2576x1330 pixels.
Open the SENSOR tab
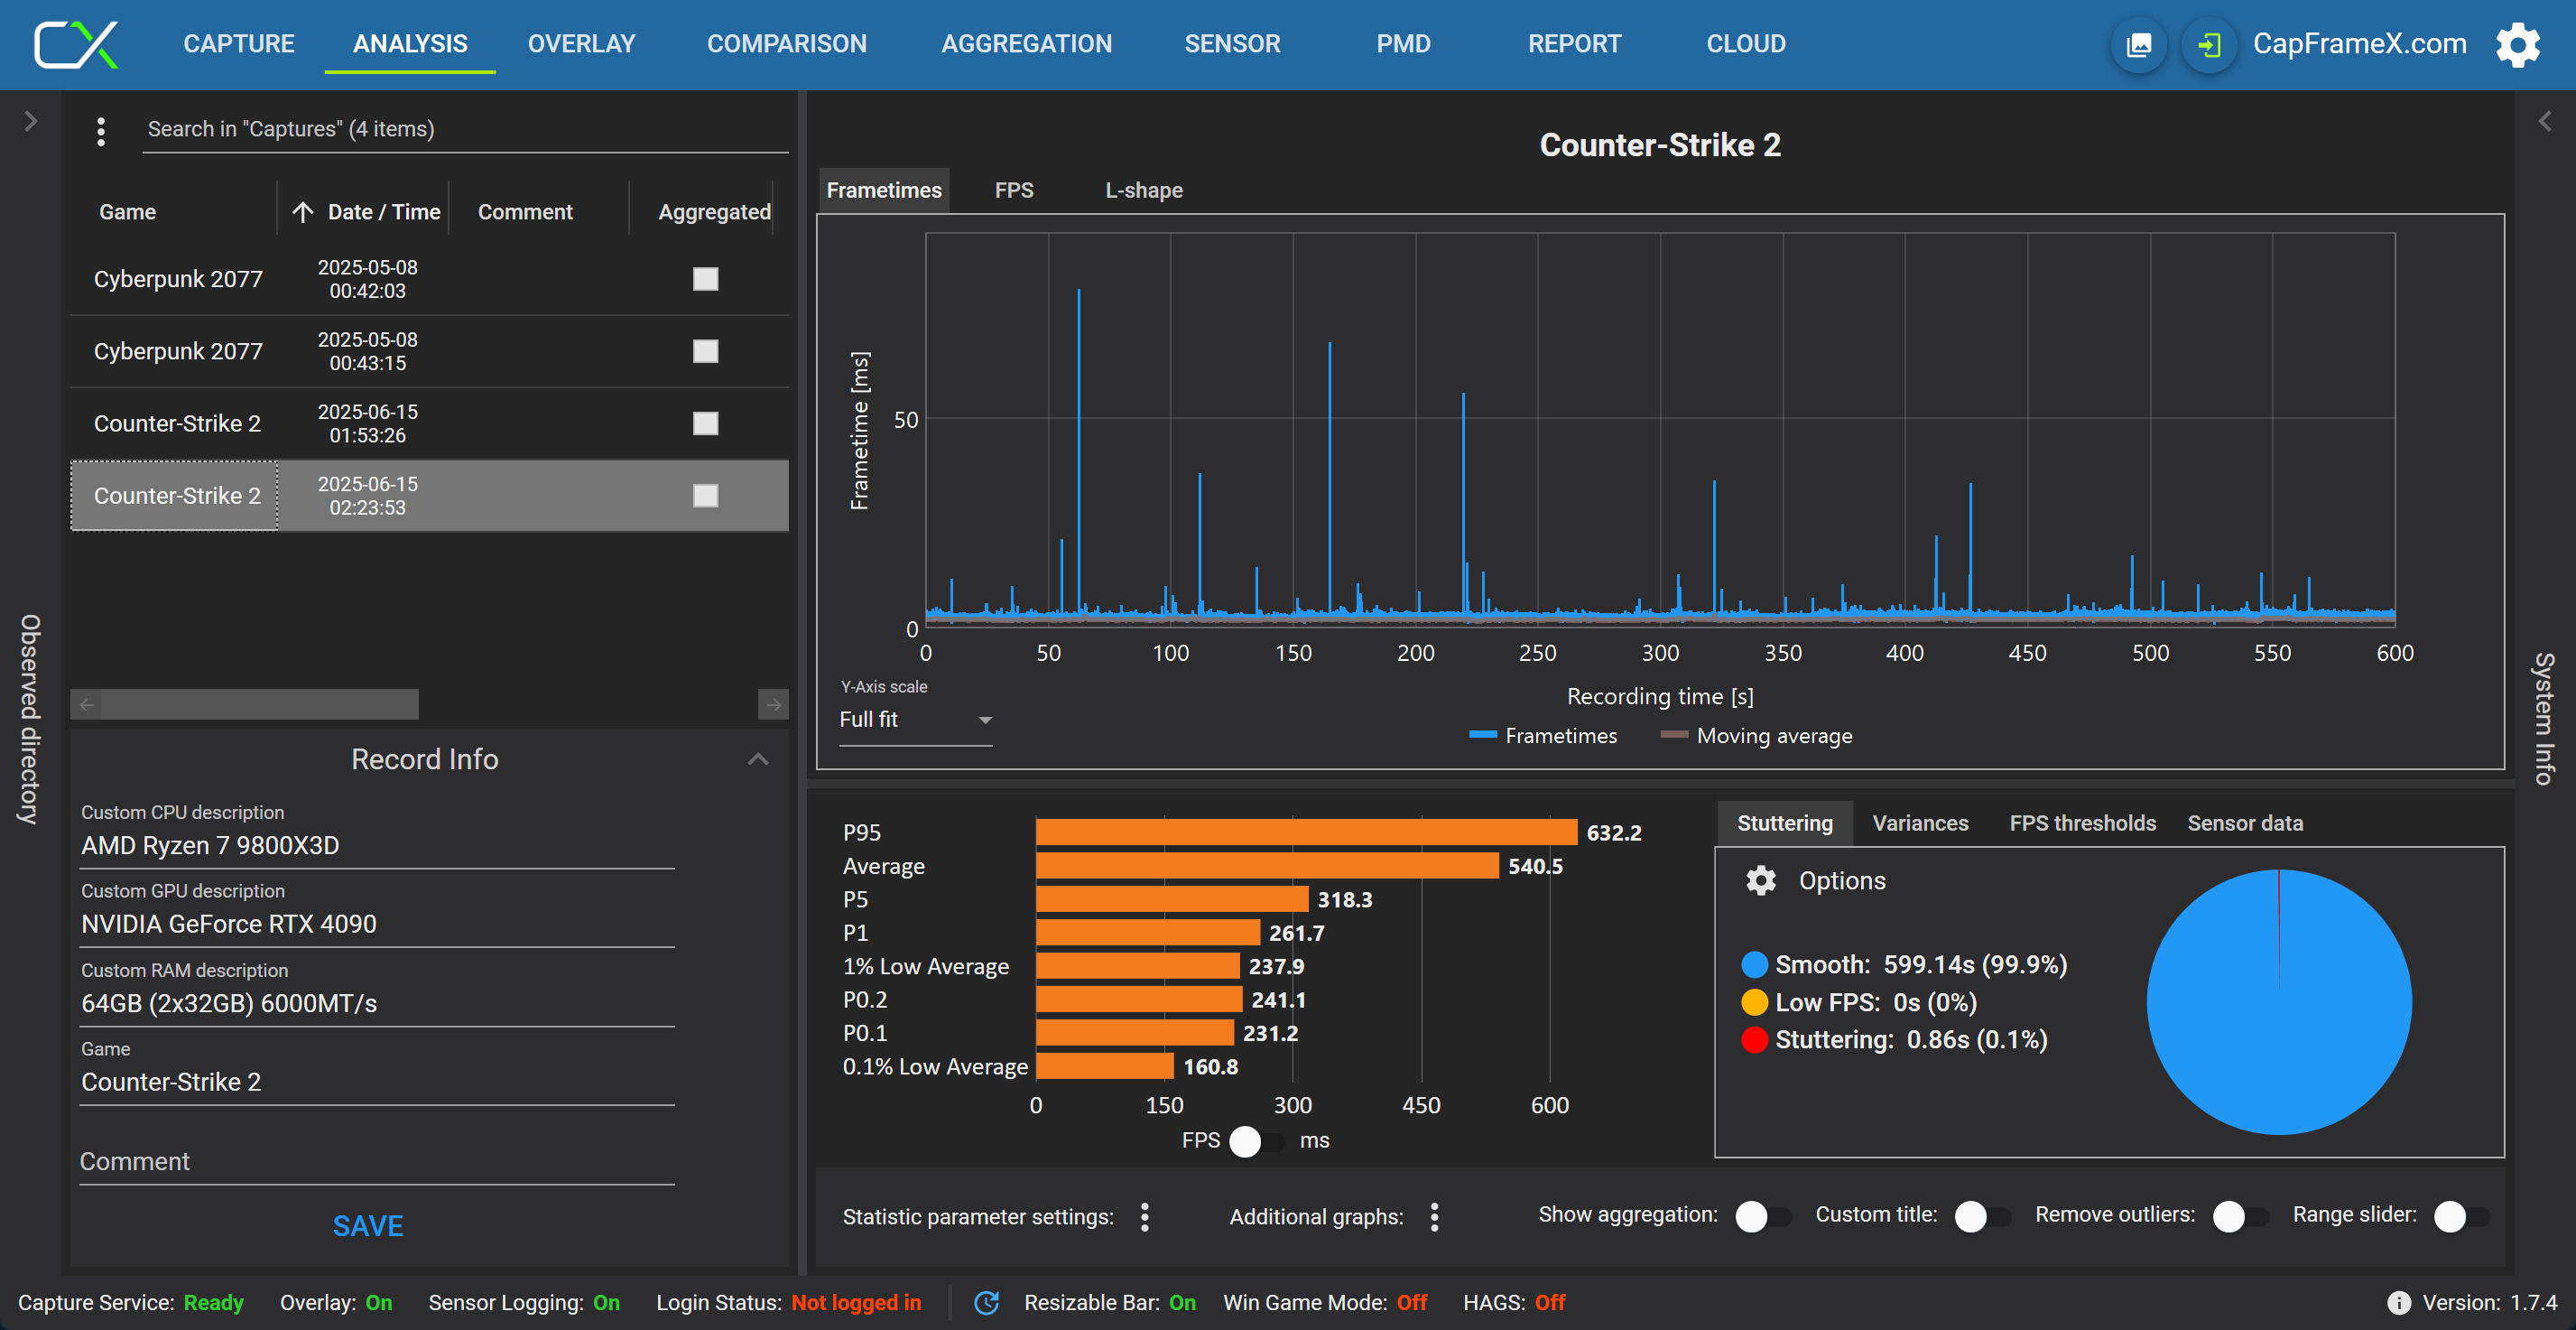[1232, 44]
